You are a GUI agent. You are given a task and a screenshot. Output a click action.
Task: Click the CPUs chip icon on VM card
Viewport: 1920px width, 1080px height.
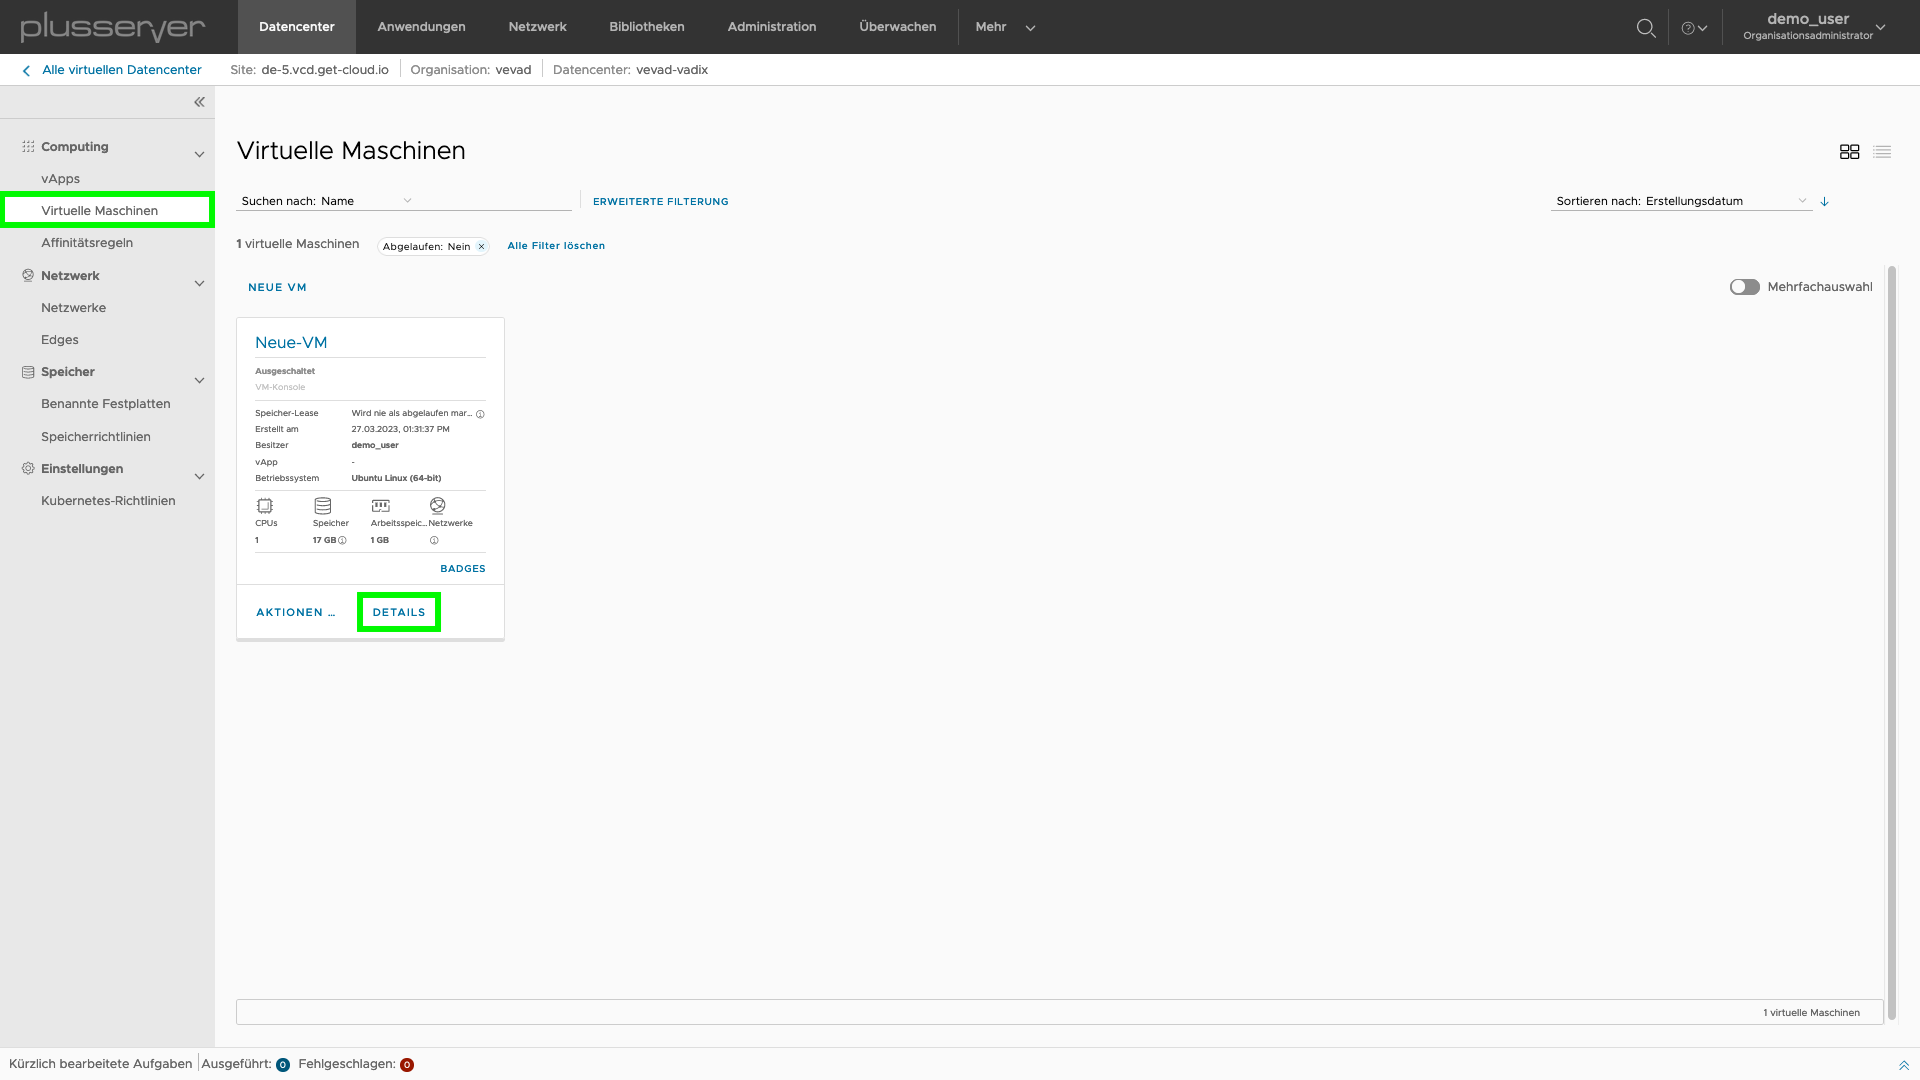pos(265,506)
